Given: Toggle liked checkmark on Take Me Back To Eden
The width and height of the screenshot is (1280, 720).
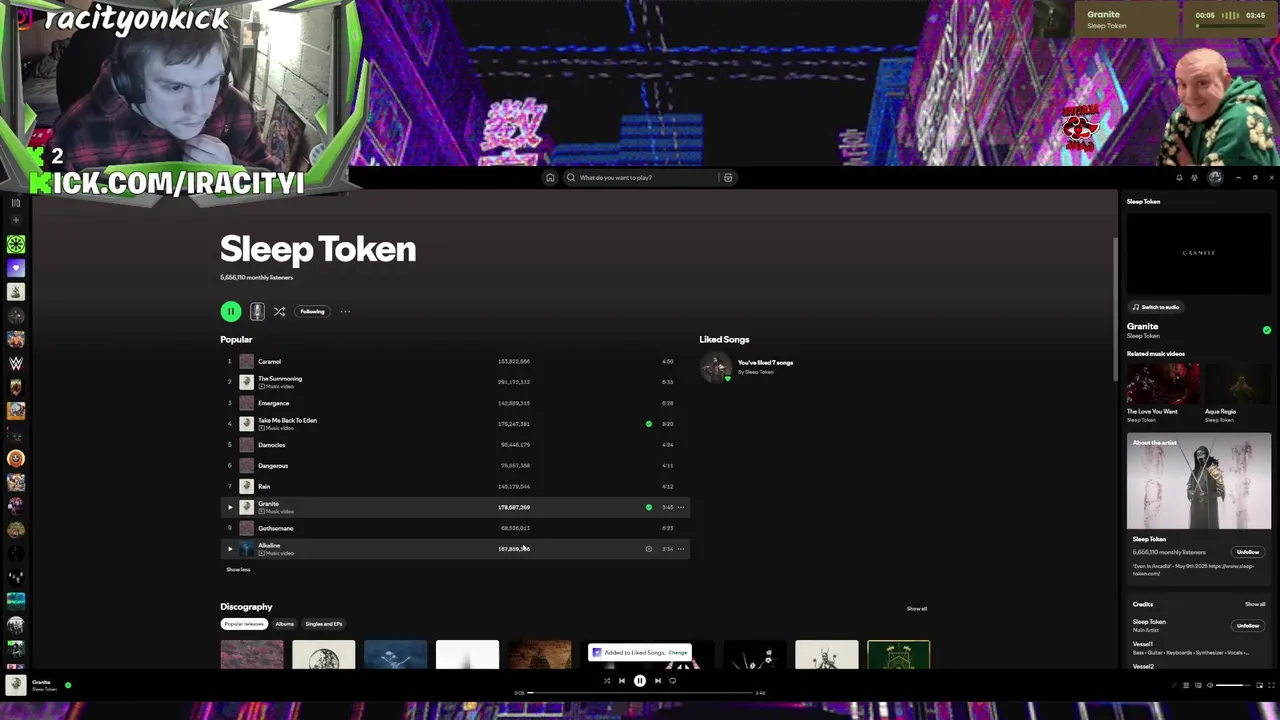Looking at the screenshot, I should click(x=648, y=424).
